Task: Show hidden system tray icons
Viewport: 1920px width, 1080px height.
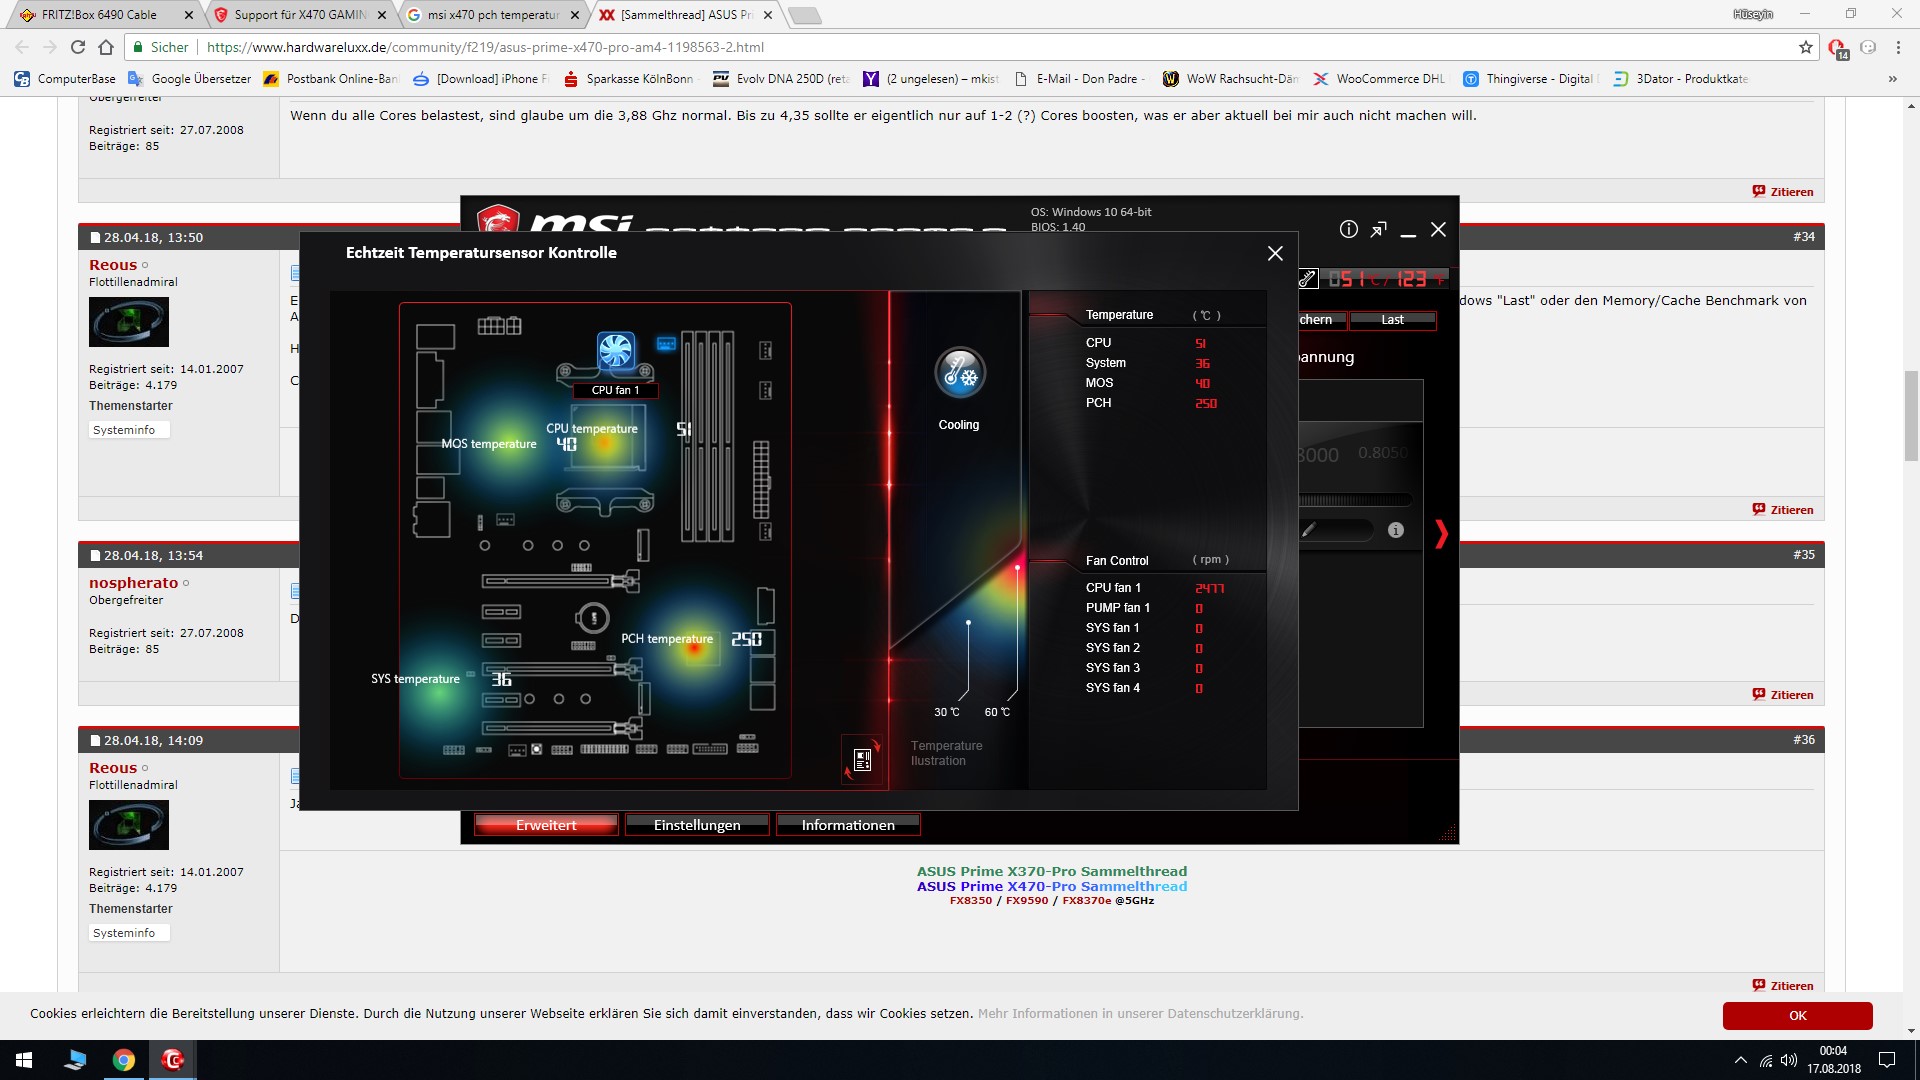Action: point(1740,1060)
